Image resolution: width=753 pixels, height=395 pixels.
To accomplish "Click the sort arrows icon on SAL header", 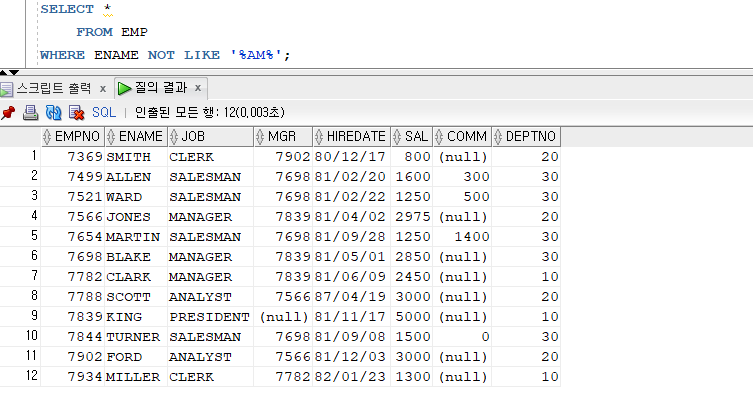I will 397,137.
